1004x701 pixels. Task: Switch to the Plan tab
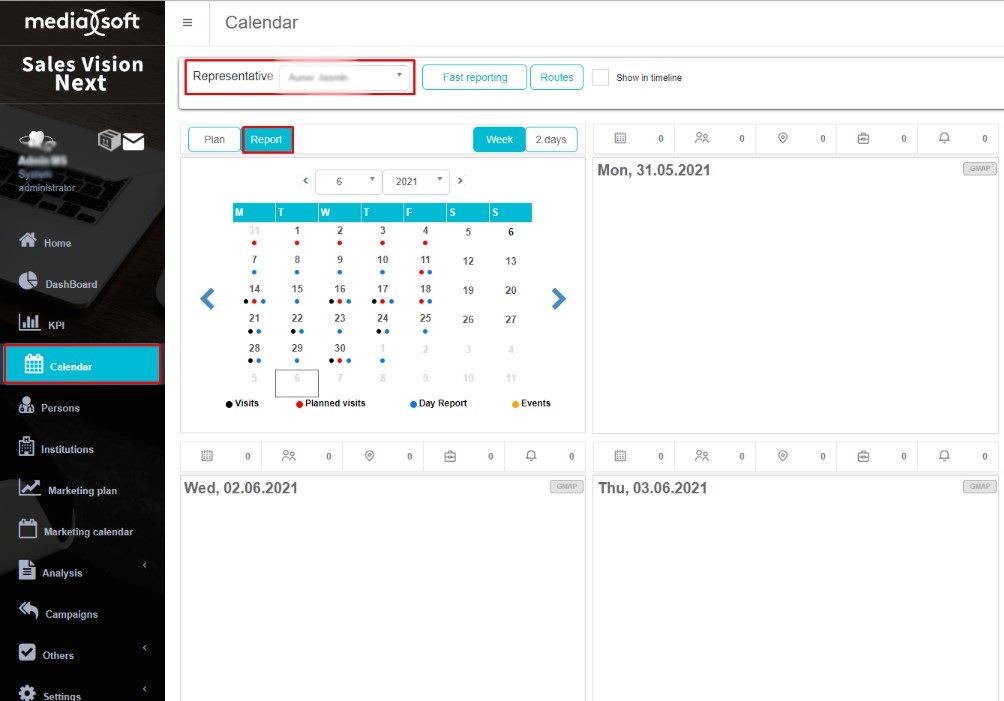click(214, 139)
